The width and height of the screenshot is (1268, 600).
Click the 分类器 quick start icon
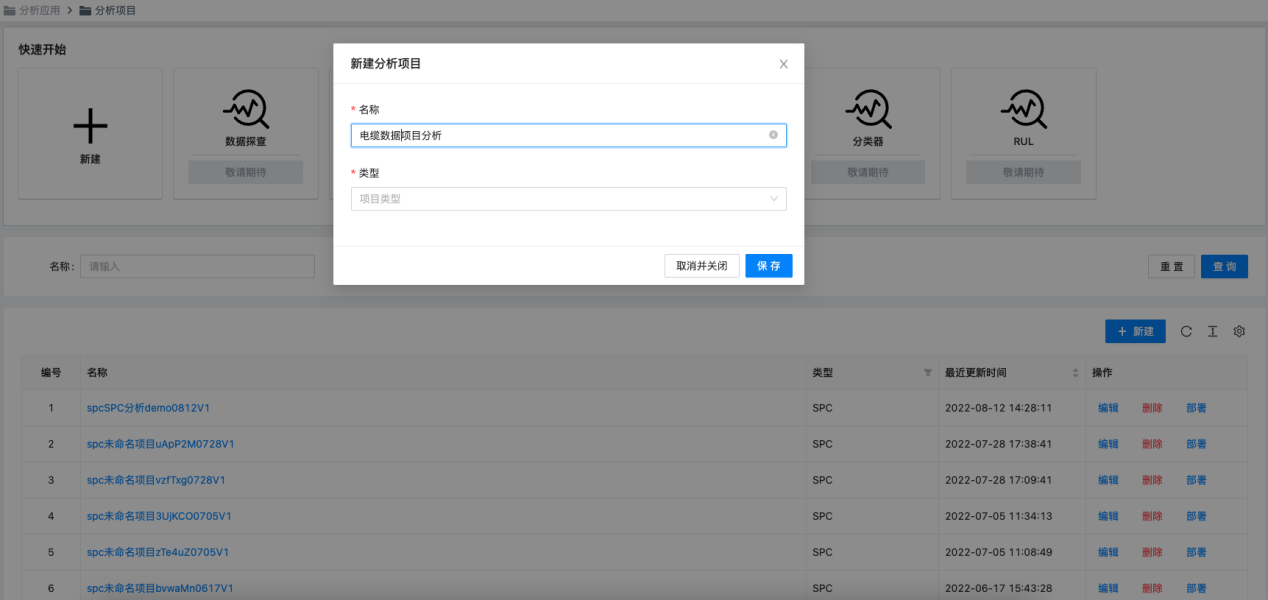coord(867,108)
